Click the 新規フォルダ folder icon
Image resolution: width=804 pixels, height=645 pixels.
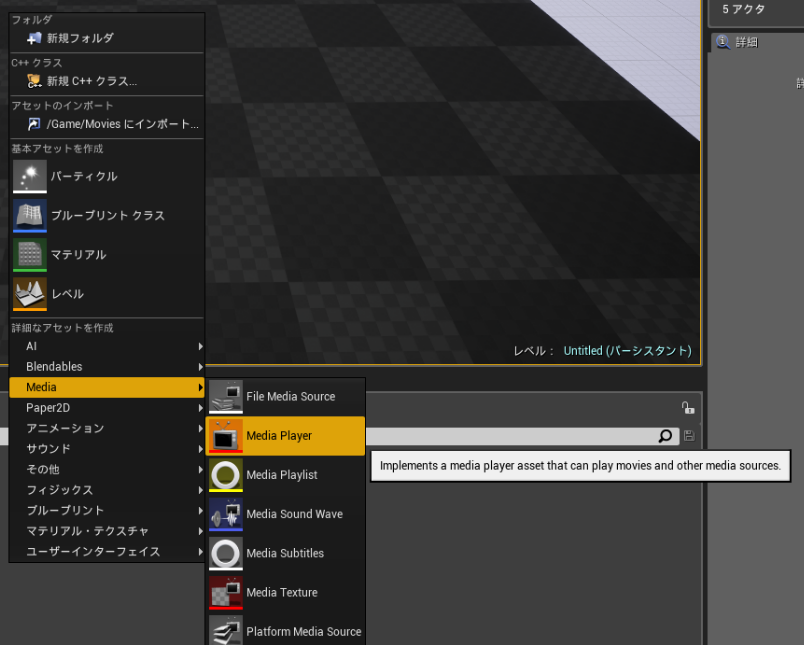click(x=34, y=38)
